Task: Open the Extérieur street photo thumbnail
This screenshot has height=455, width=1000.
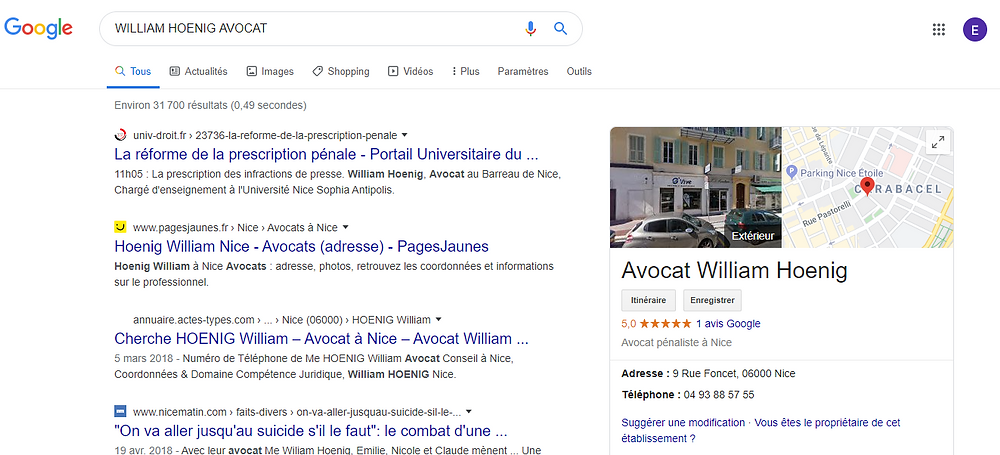Action: pos(696,187)
